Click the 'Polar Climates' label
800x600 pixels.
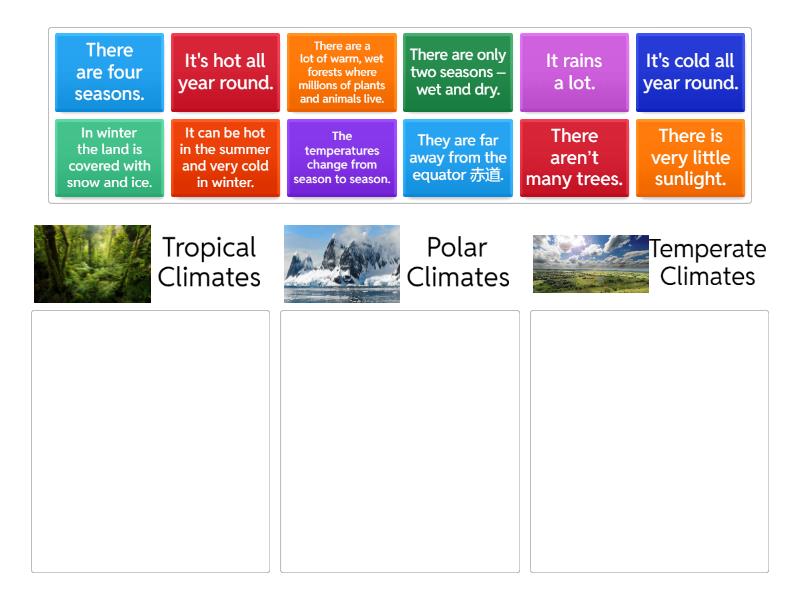click(456, 263)
